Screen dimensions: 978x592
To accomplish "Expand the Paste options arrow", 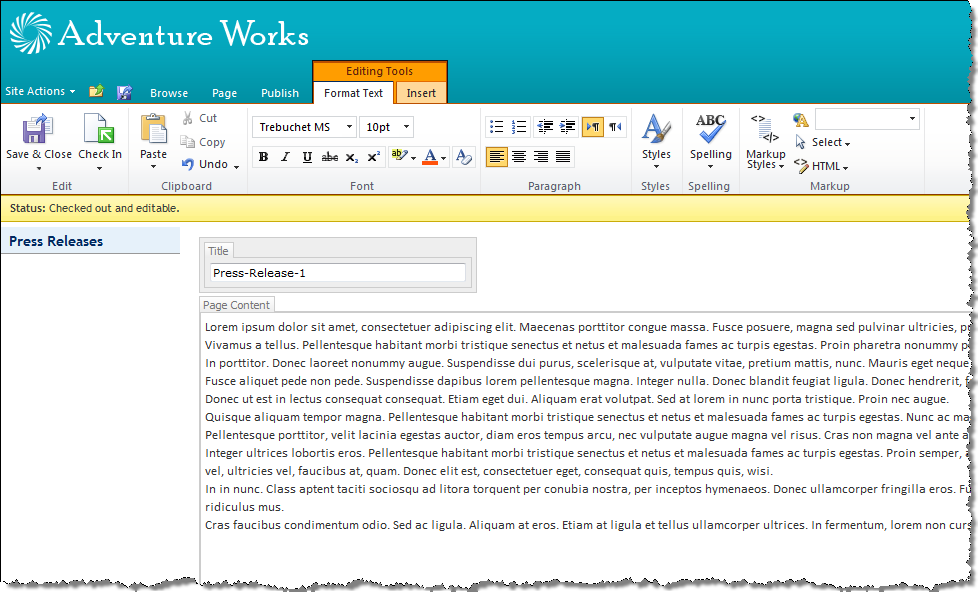I will click(153, 167).
